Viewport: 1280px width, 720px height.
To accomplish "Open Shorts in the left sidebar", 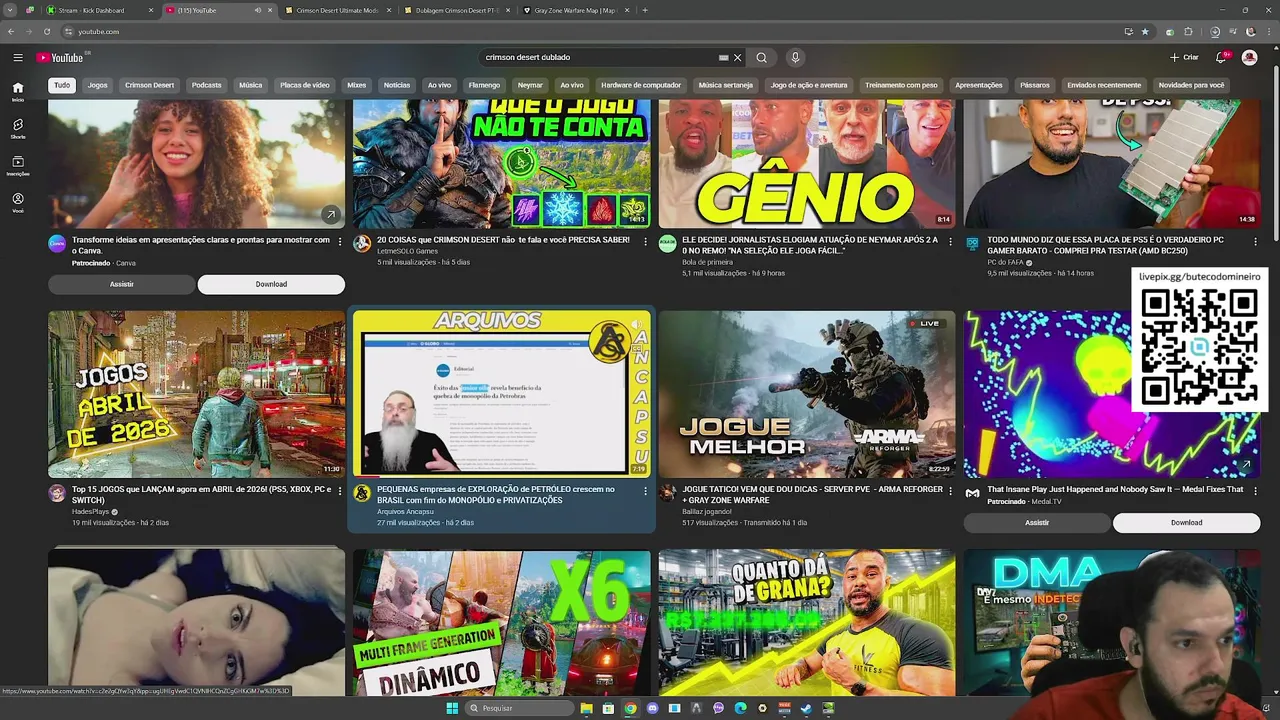I will coord(18,128).
